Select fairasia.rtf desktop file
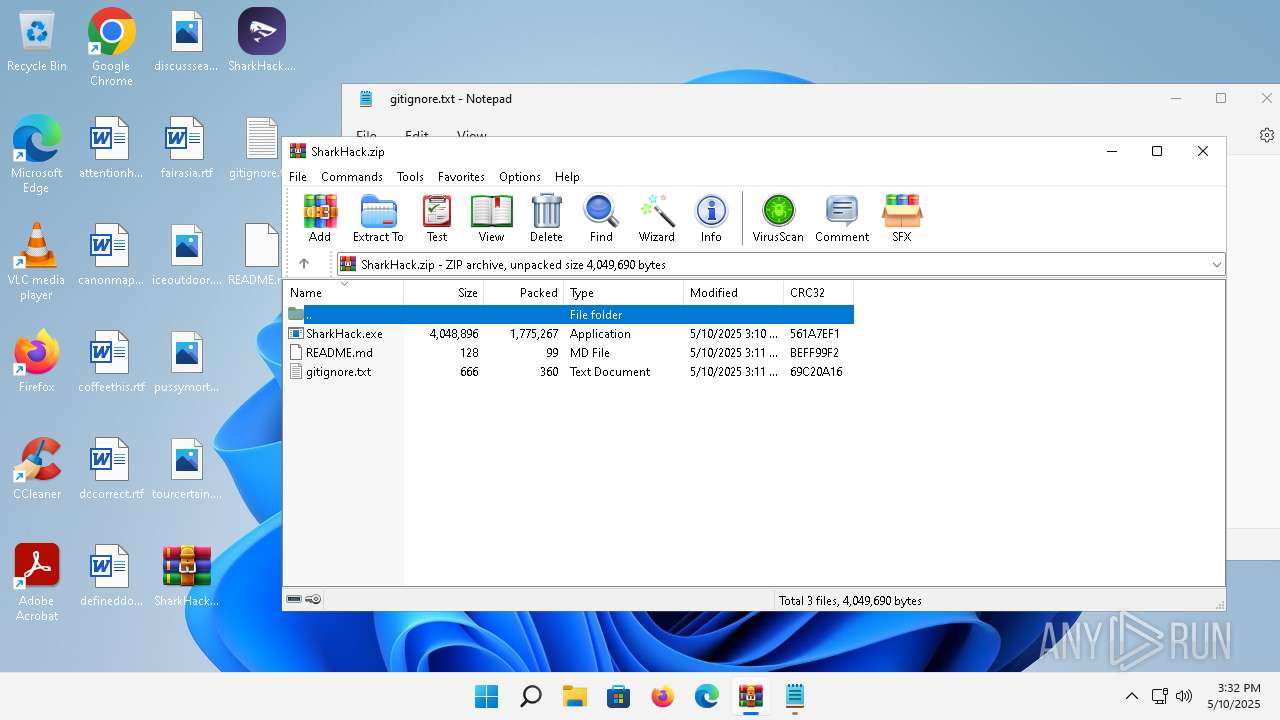The height and width of the screenshot is (720, 1280). click(187, 147)
